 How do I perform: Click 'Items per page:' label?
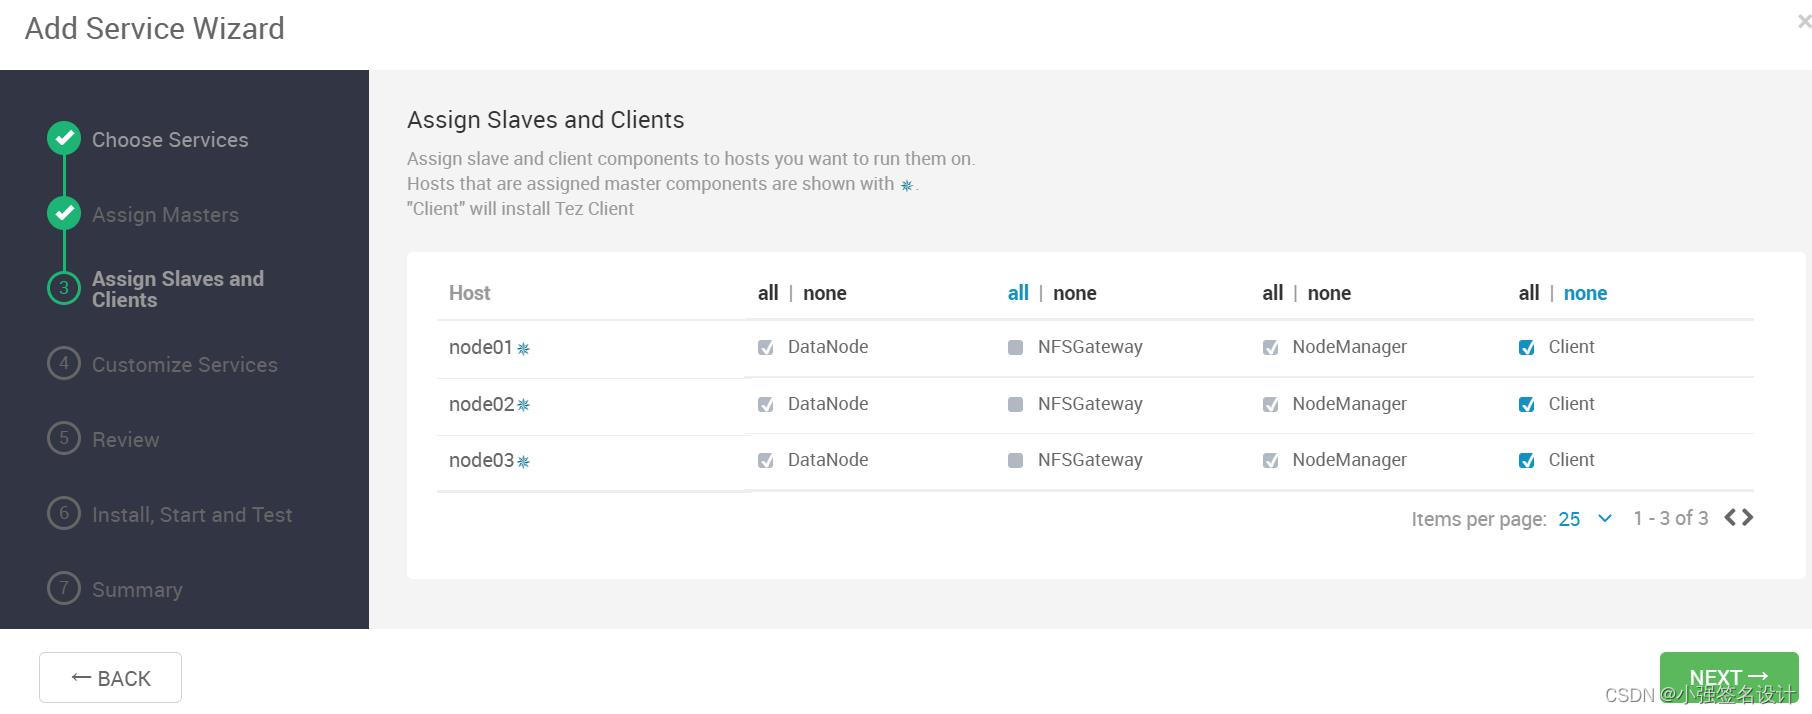coord(1479,519)
